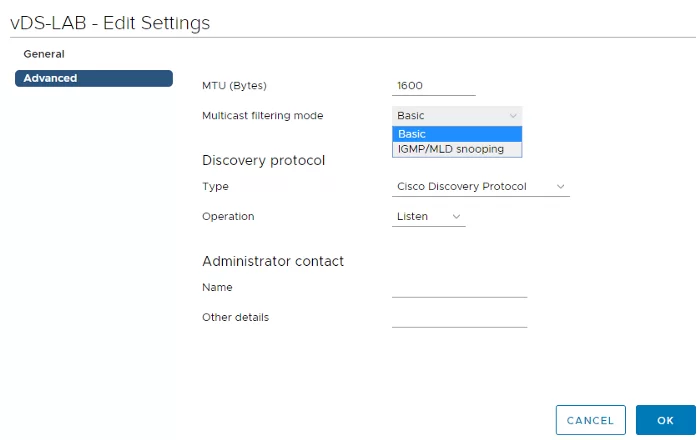Click the Other details input field
The width and height of the screenshot is (700, 440).
pyautogui.click(x=459, y=318)
